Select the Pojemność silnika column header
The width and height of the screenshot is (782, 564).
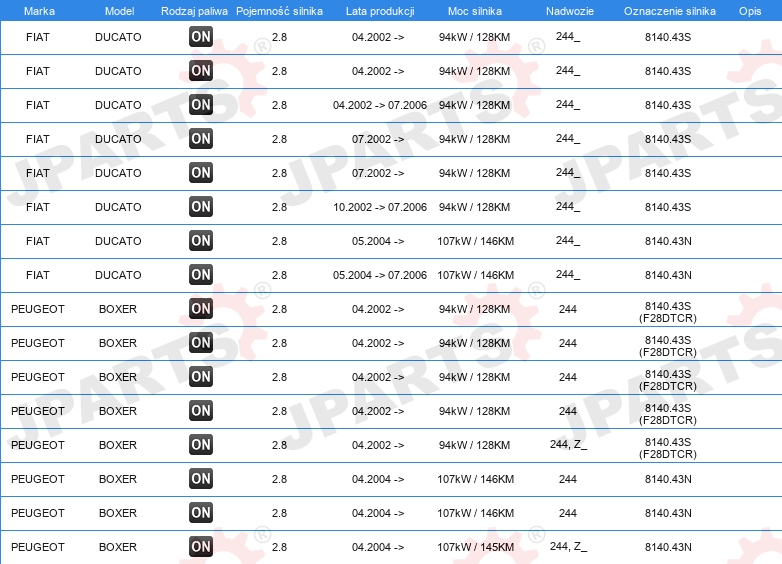279,11
